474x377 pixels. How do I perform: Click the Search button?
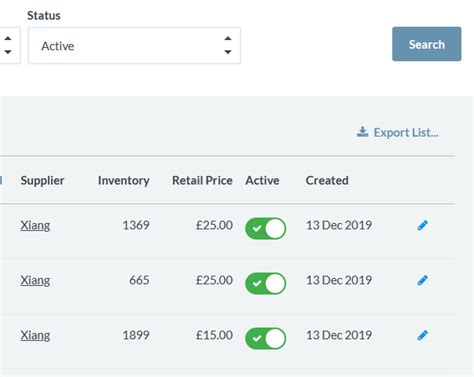427,44
